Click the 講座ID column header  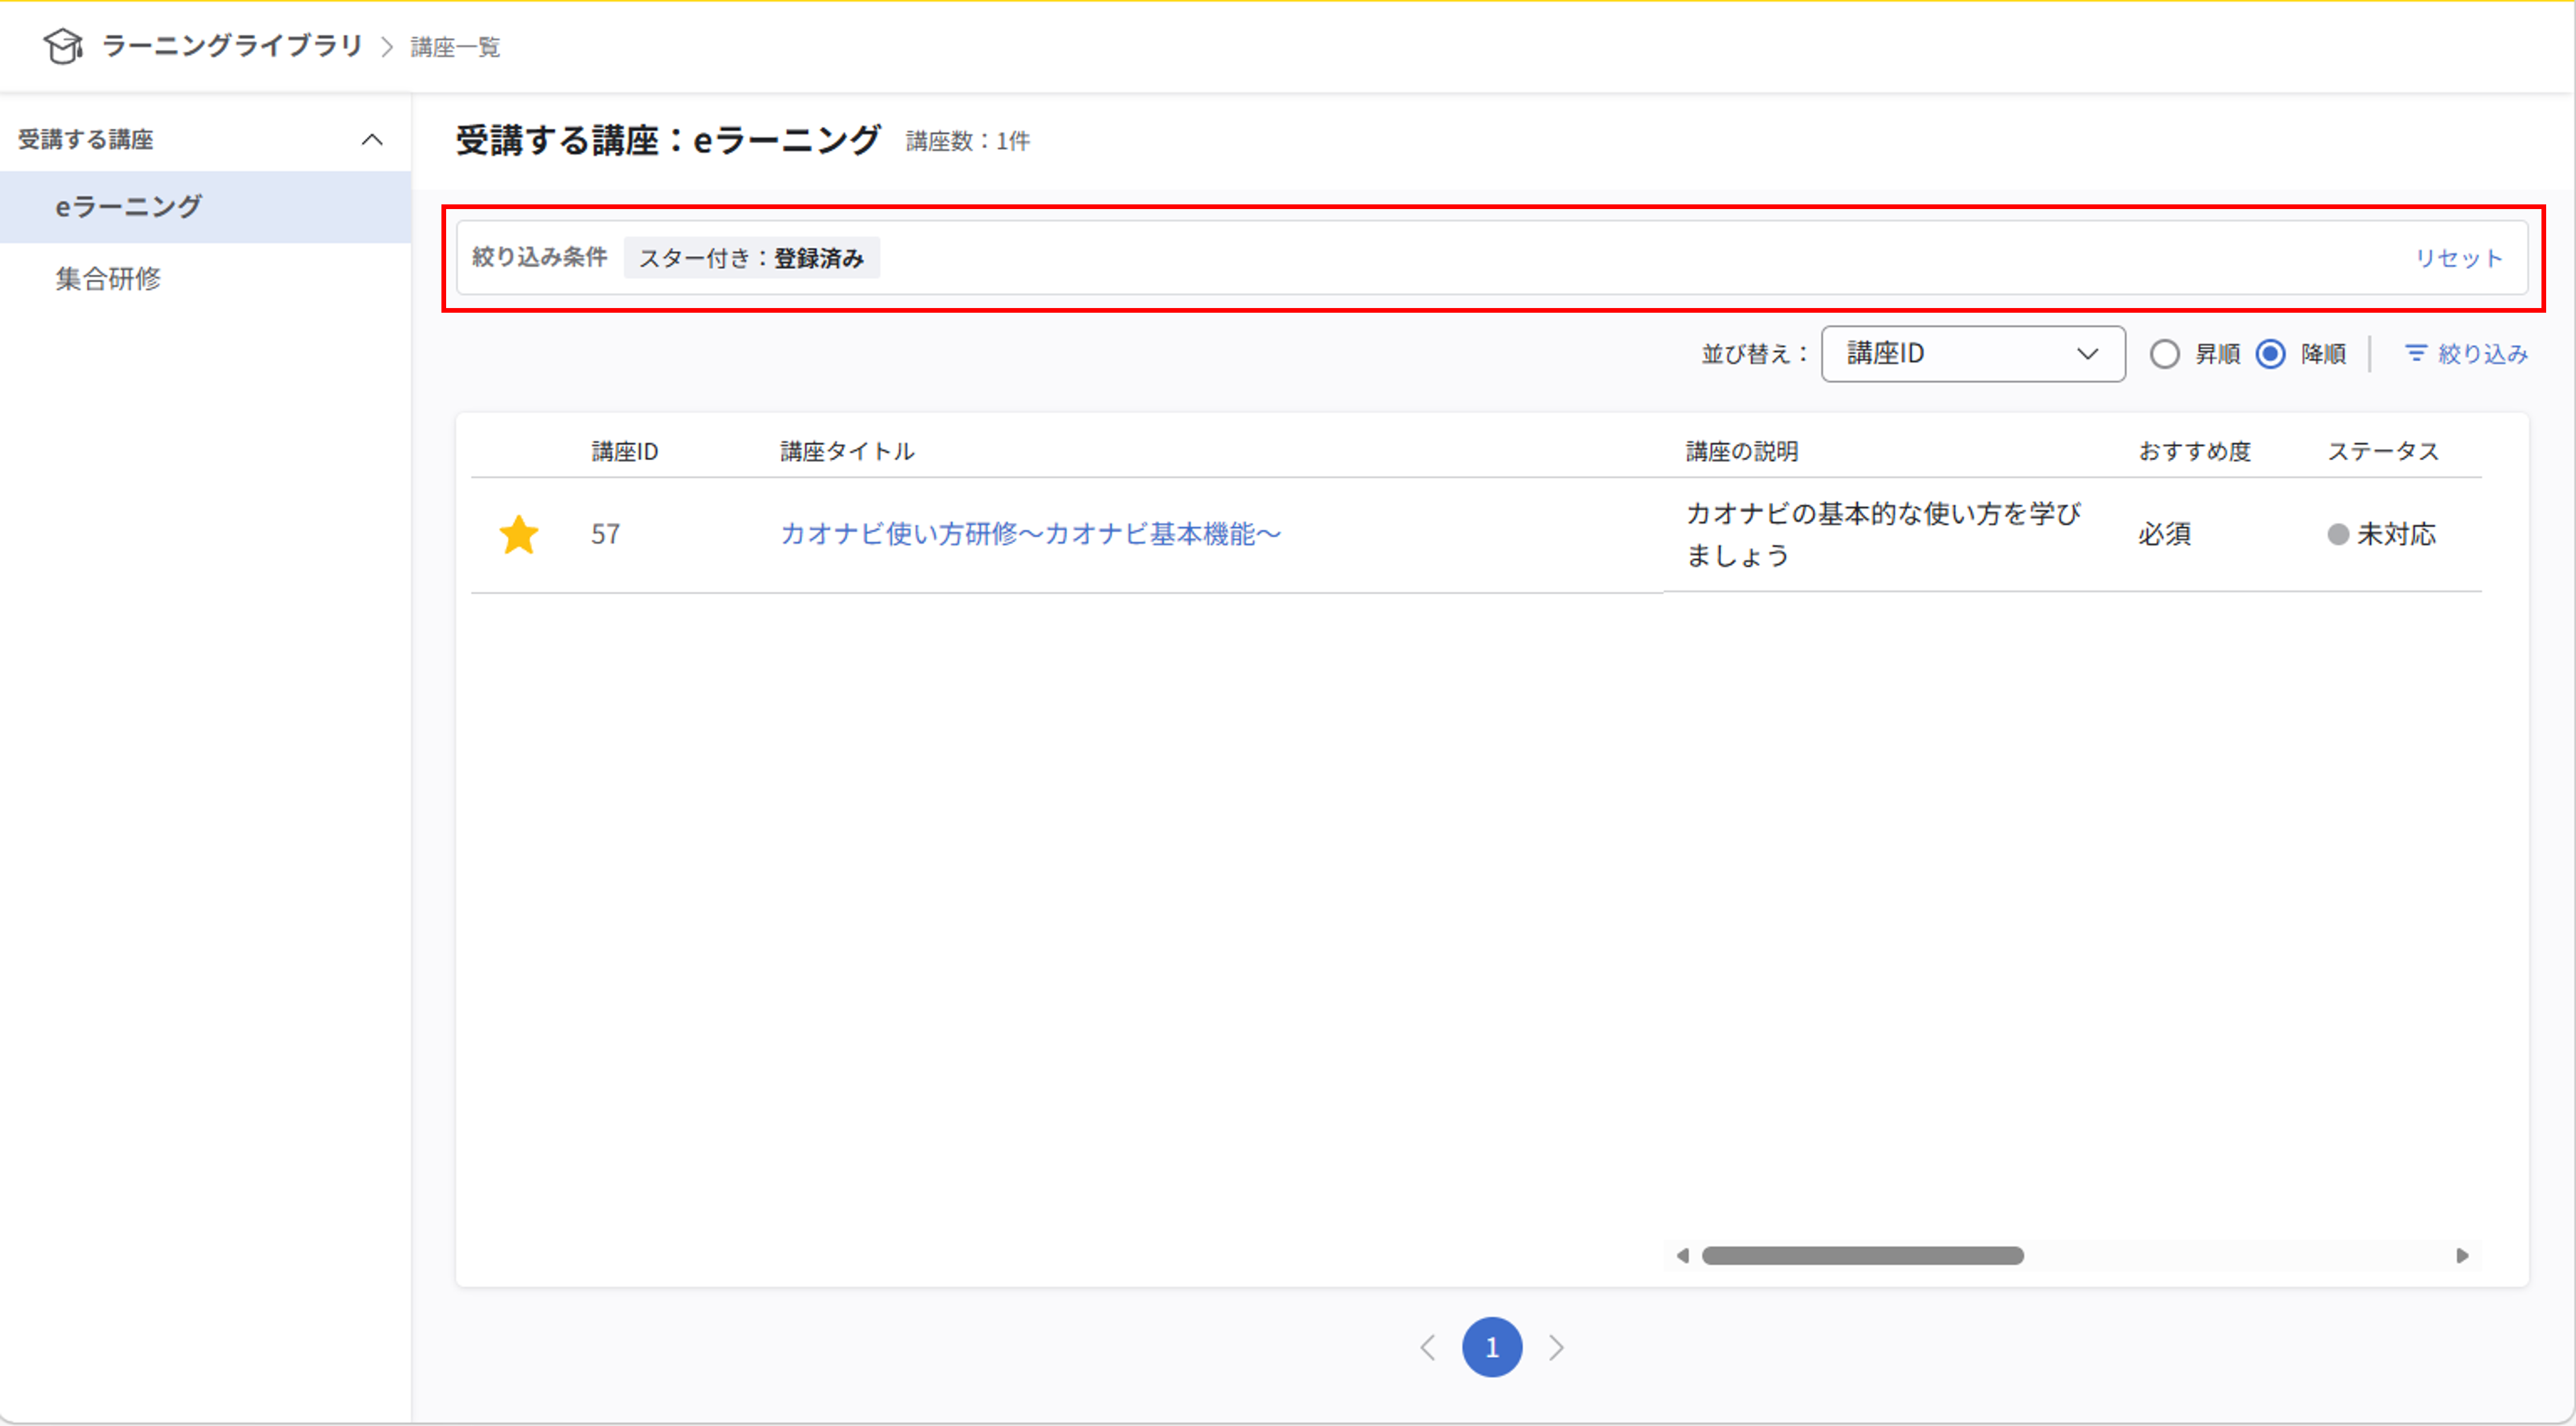click(x=625, y=452)
